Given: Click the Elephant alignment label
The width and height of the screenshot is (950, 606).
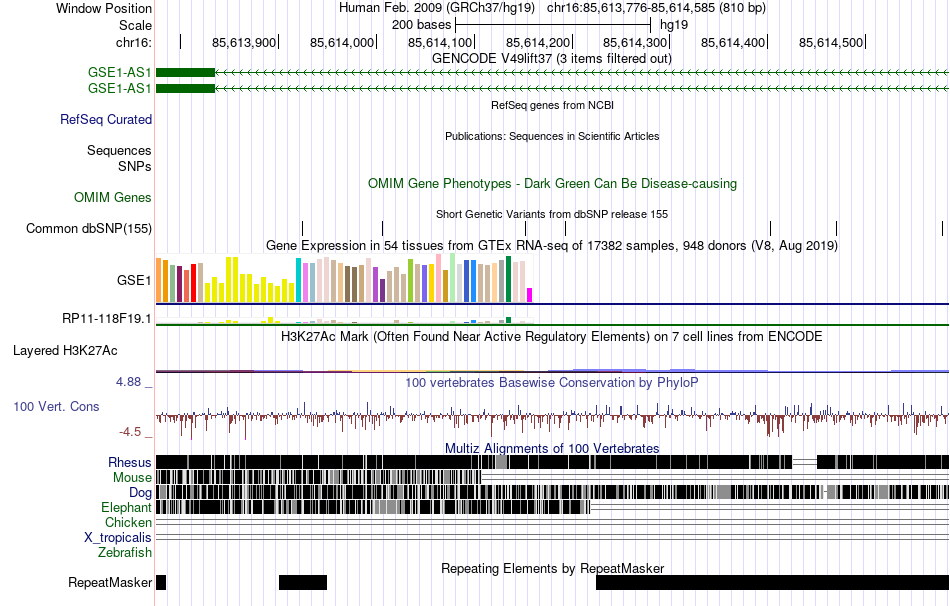Looking at the screenshot, I should point(126,507).
